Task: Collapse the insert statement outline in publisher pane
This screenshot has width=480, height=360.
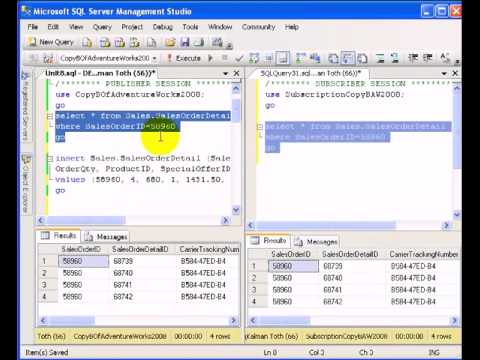Action: (x=50, y=159)
